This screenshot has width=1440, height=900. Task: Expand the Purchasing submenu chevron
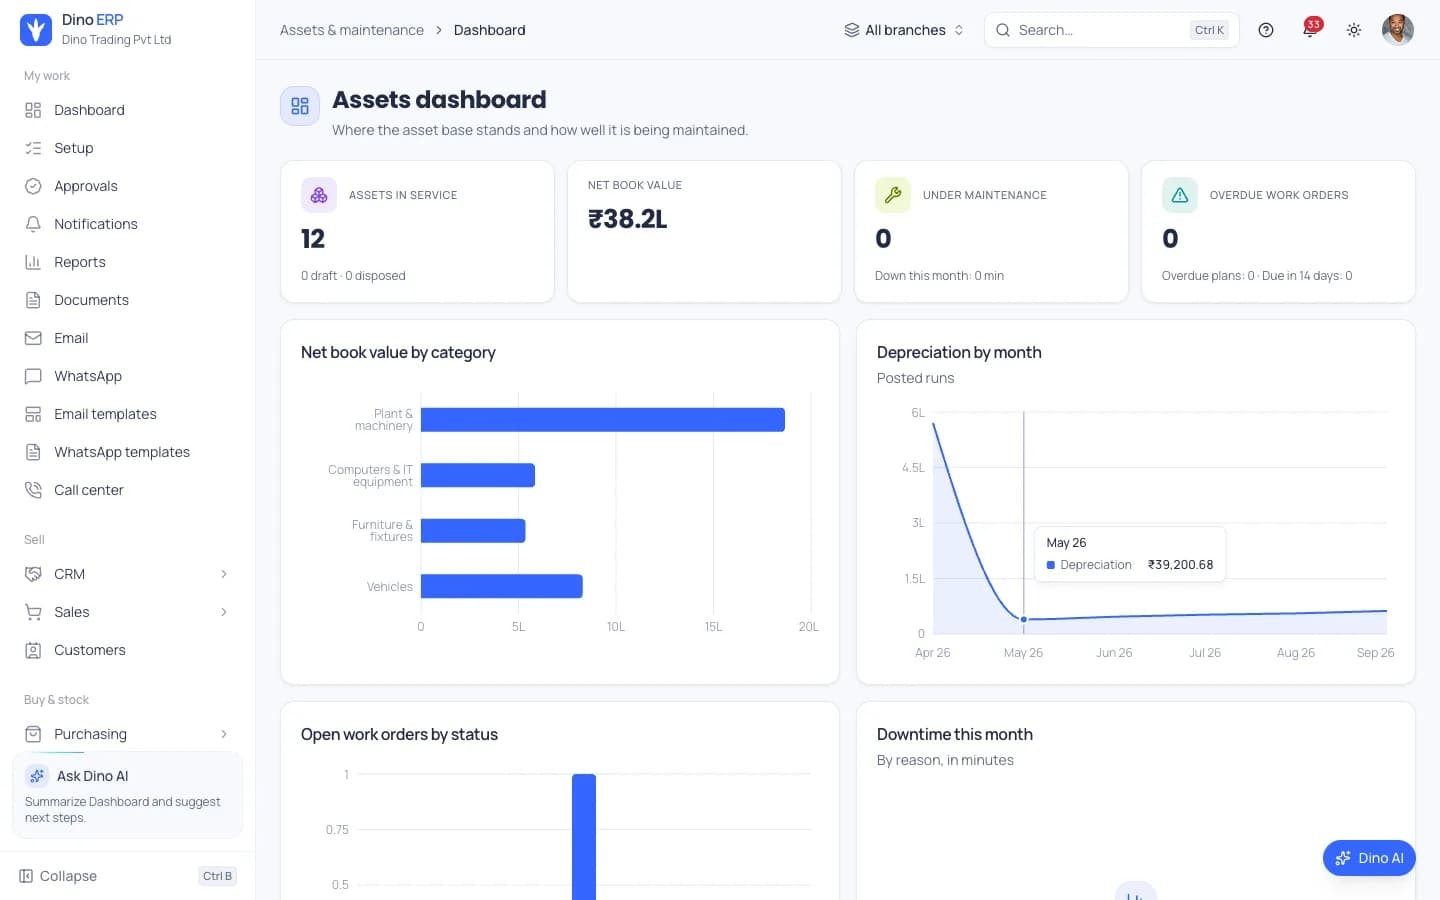224,734
